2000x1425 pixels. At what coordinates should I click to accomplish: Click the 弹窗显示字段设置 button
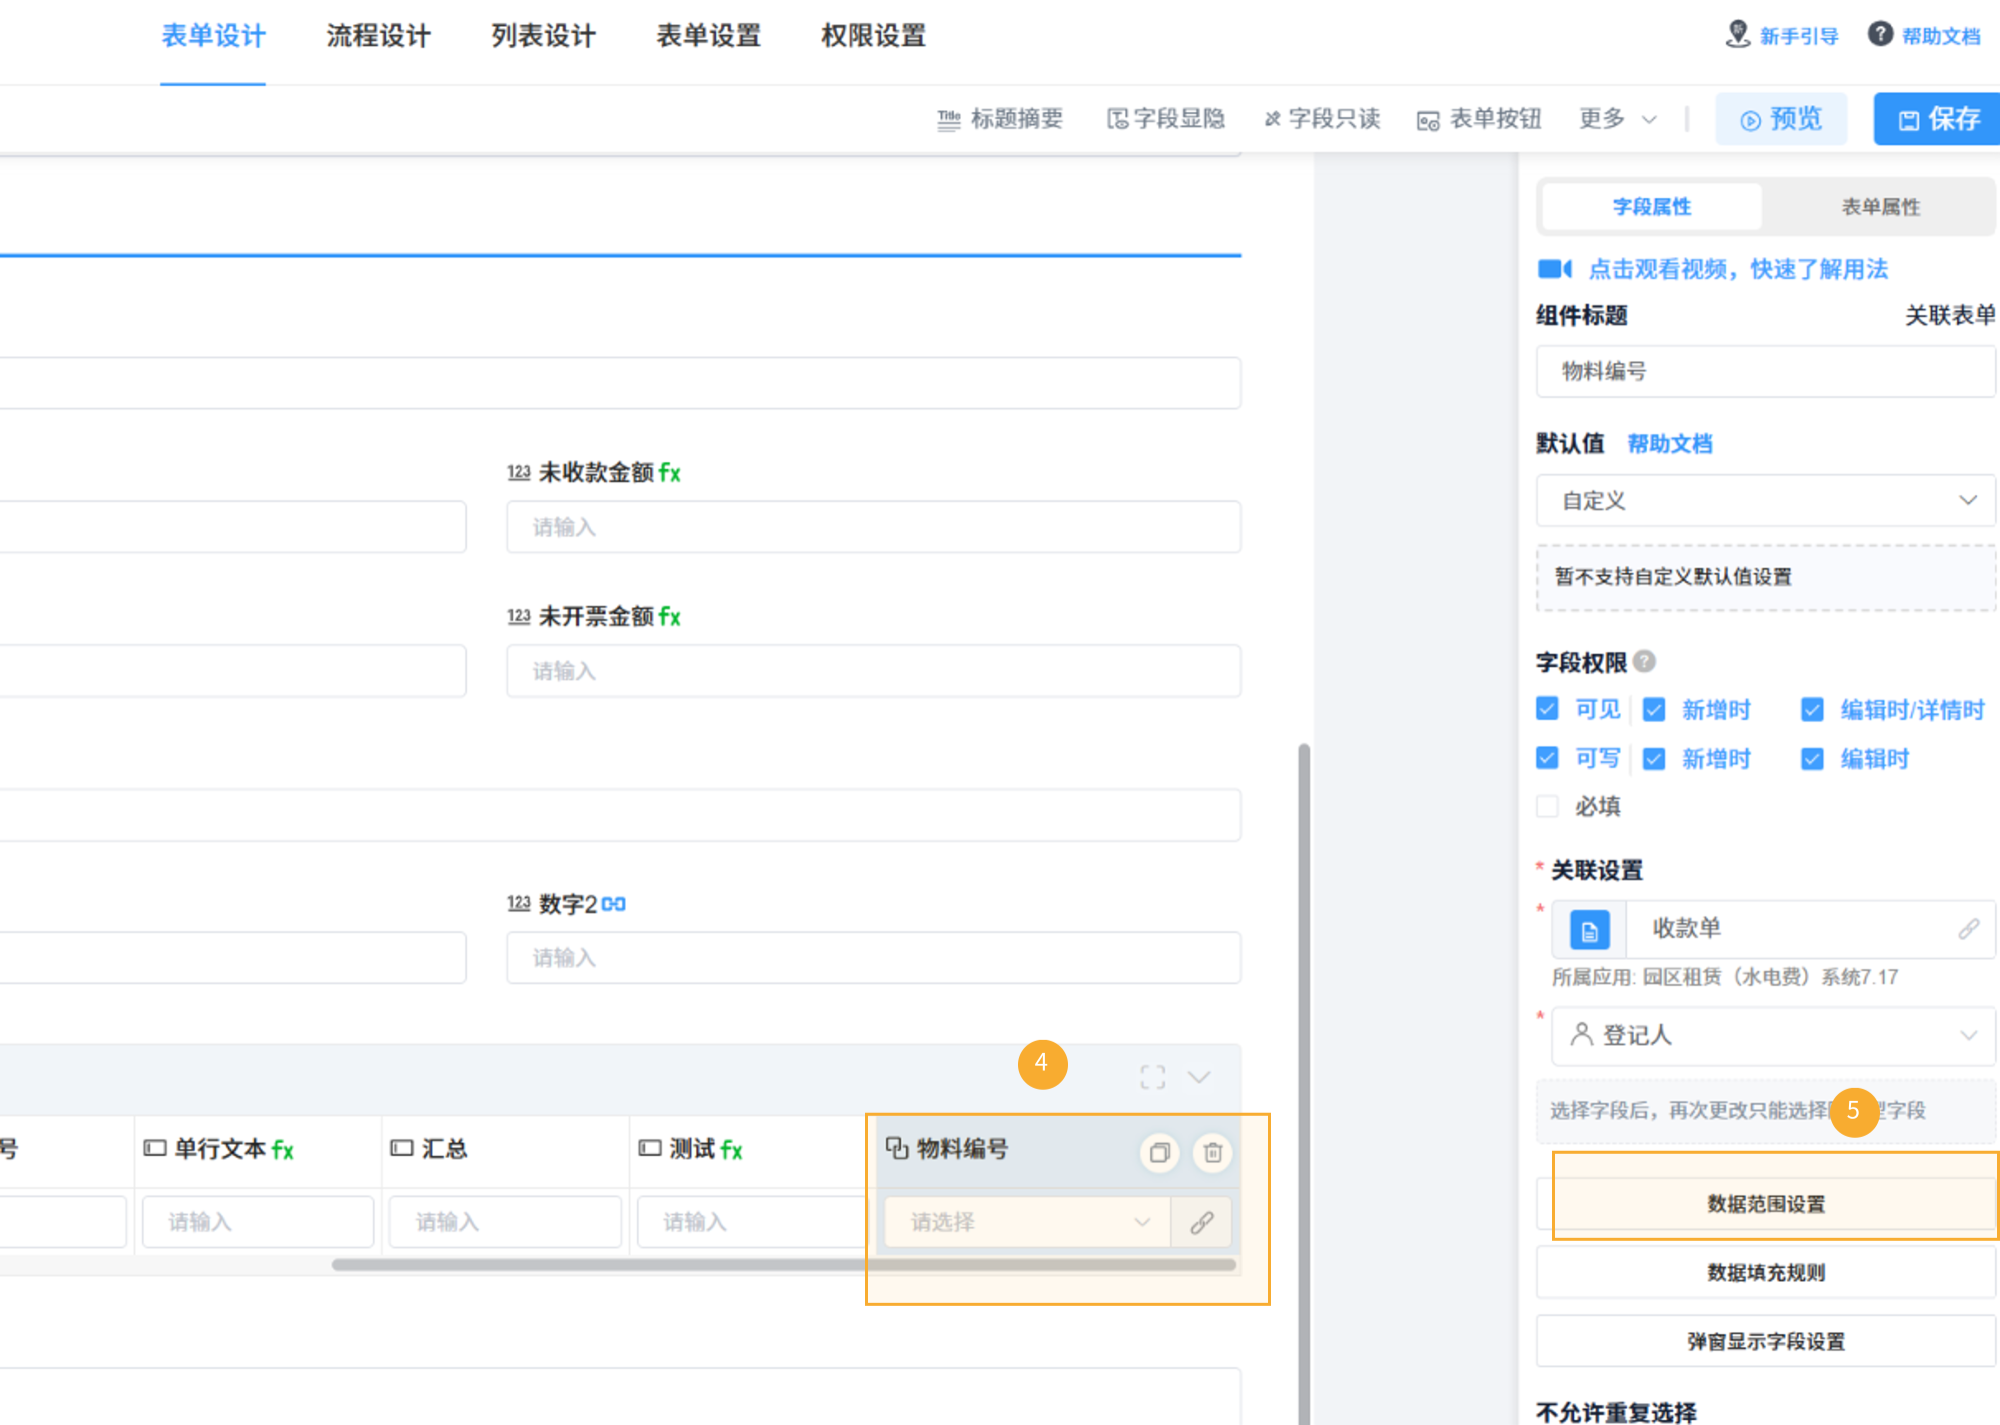pyautogui.click(x=1766, y=1341)
